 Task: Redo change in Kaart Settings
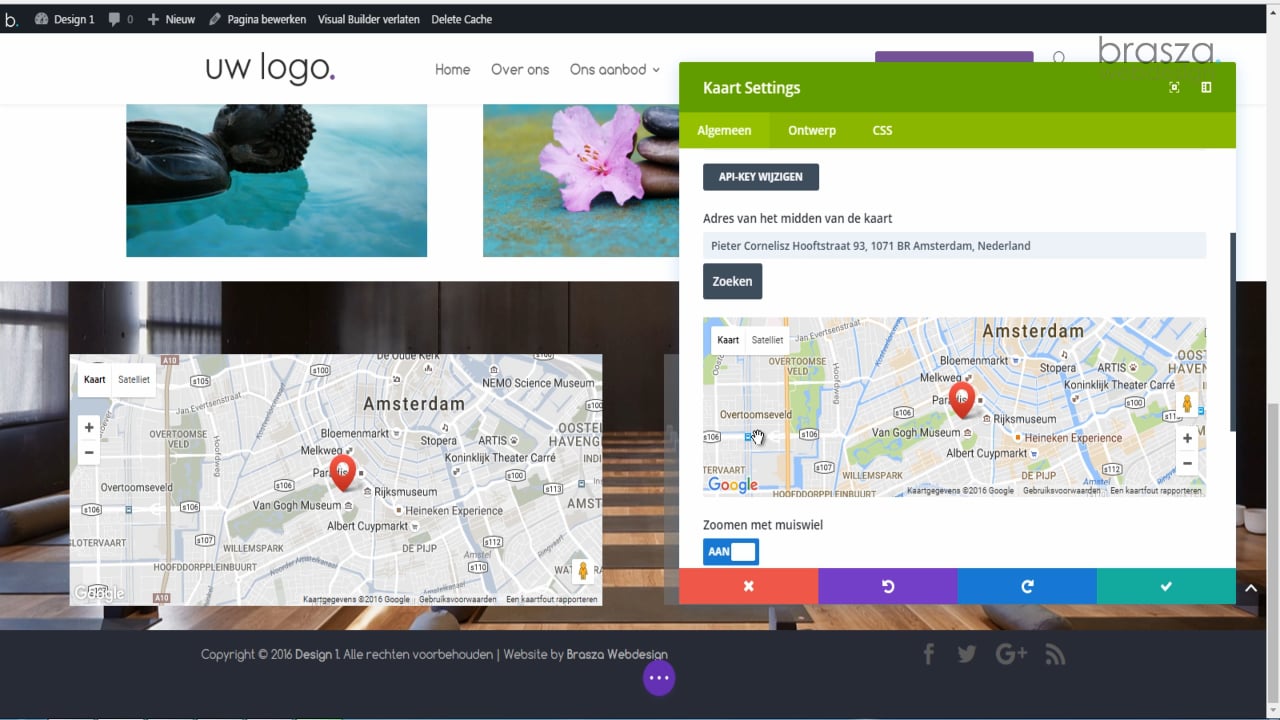(x=1027, y=586)
